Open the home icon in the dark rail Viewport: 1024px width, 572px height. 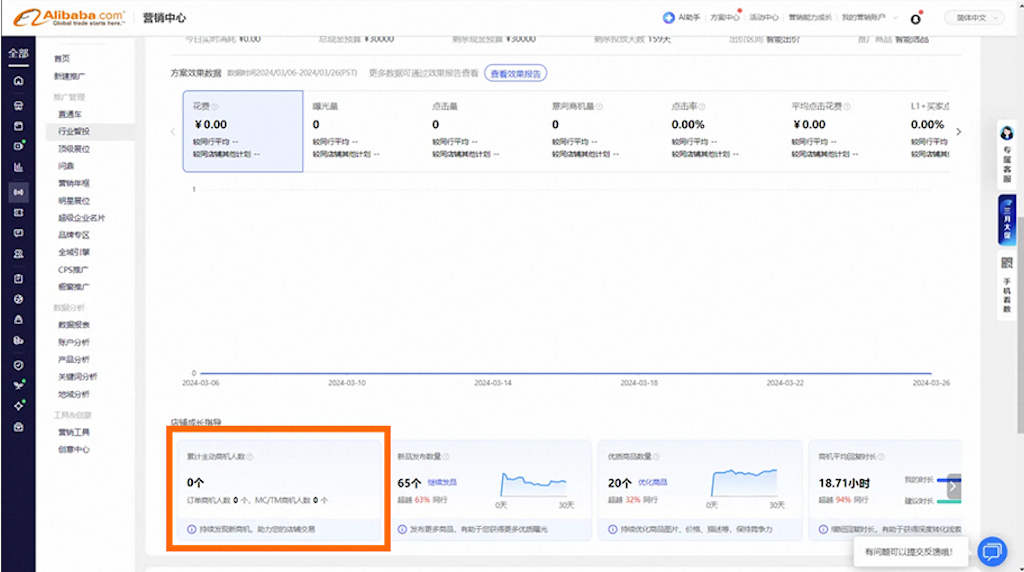coord(18,81)
